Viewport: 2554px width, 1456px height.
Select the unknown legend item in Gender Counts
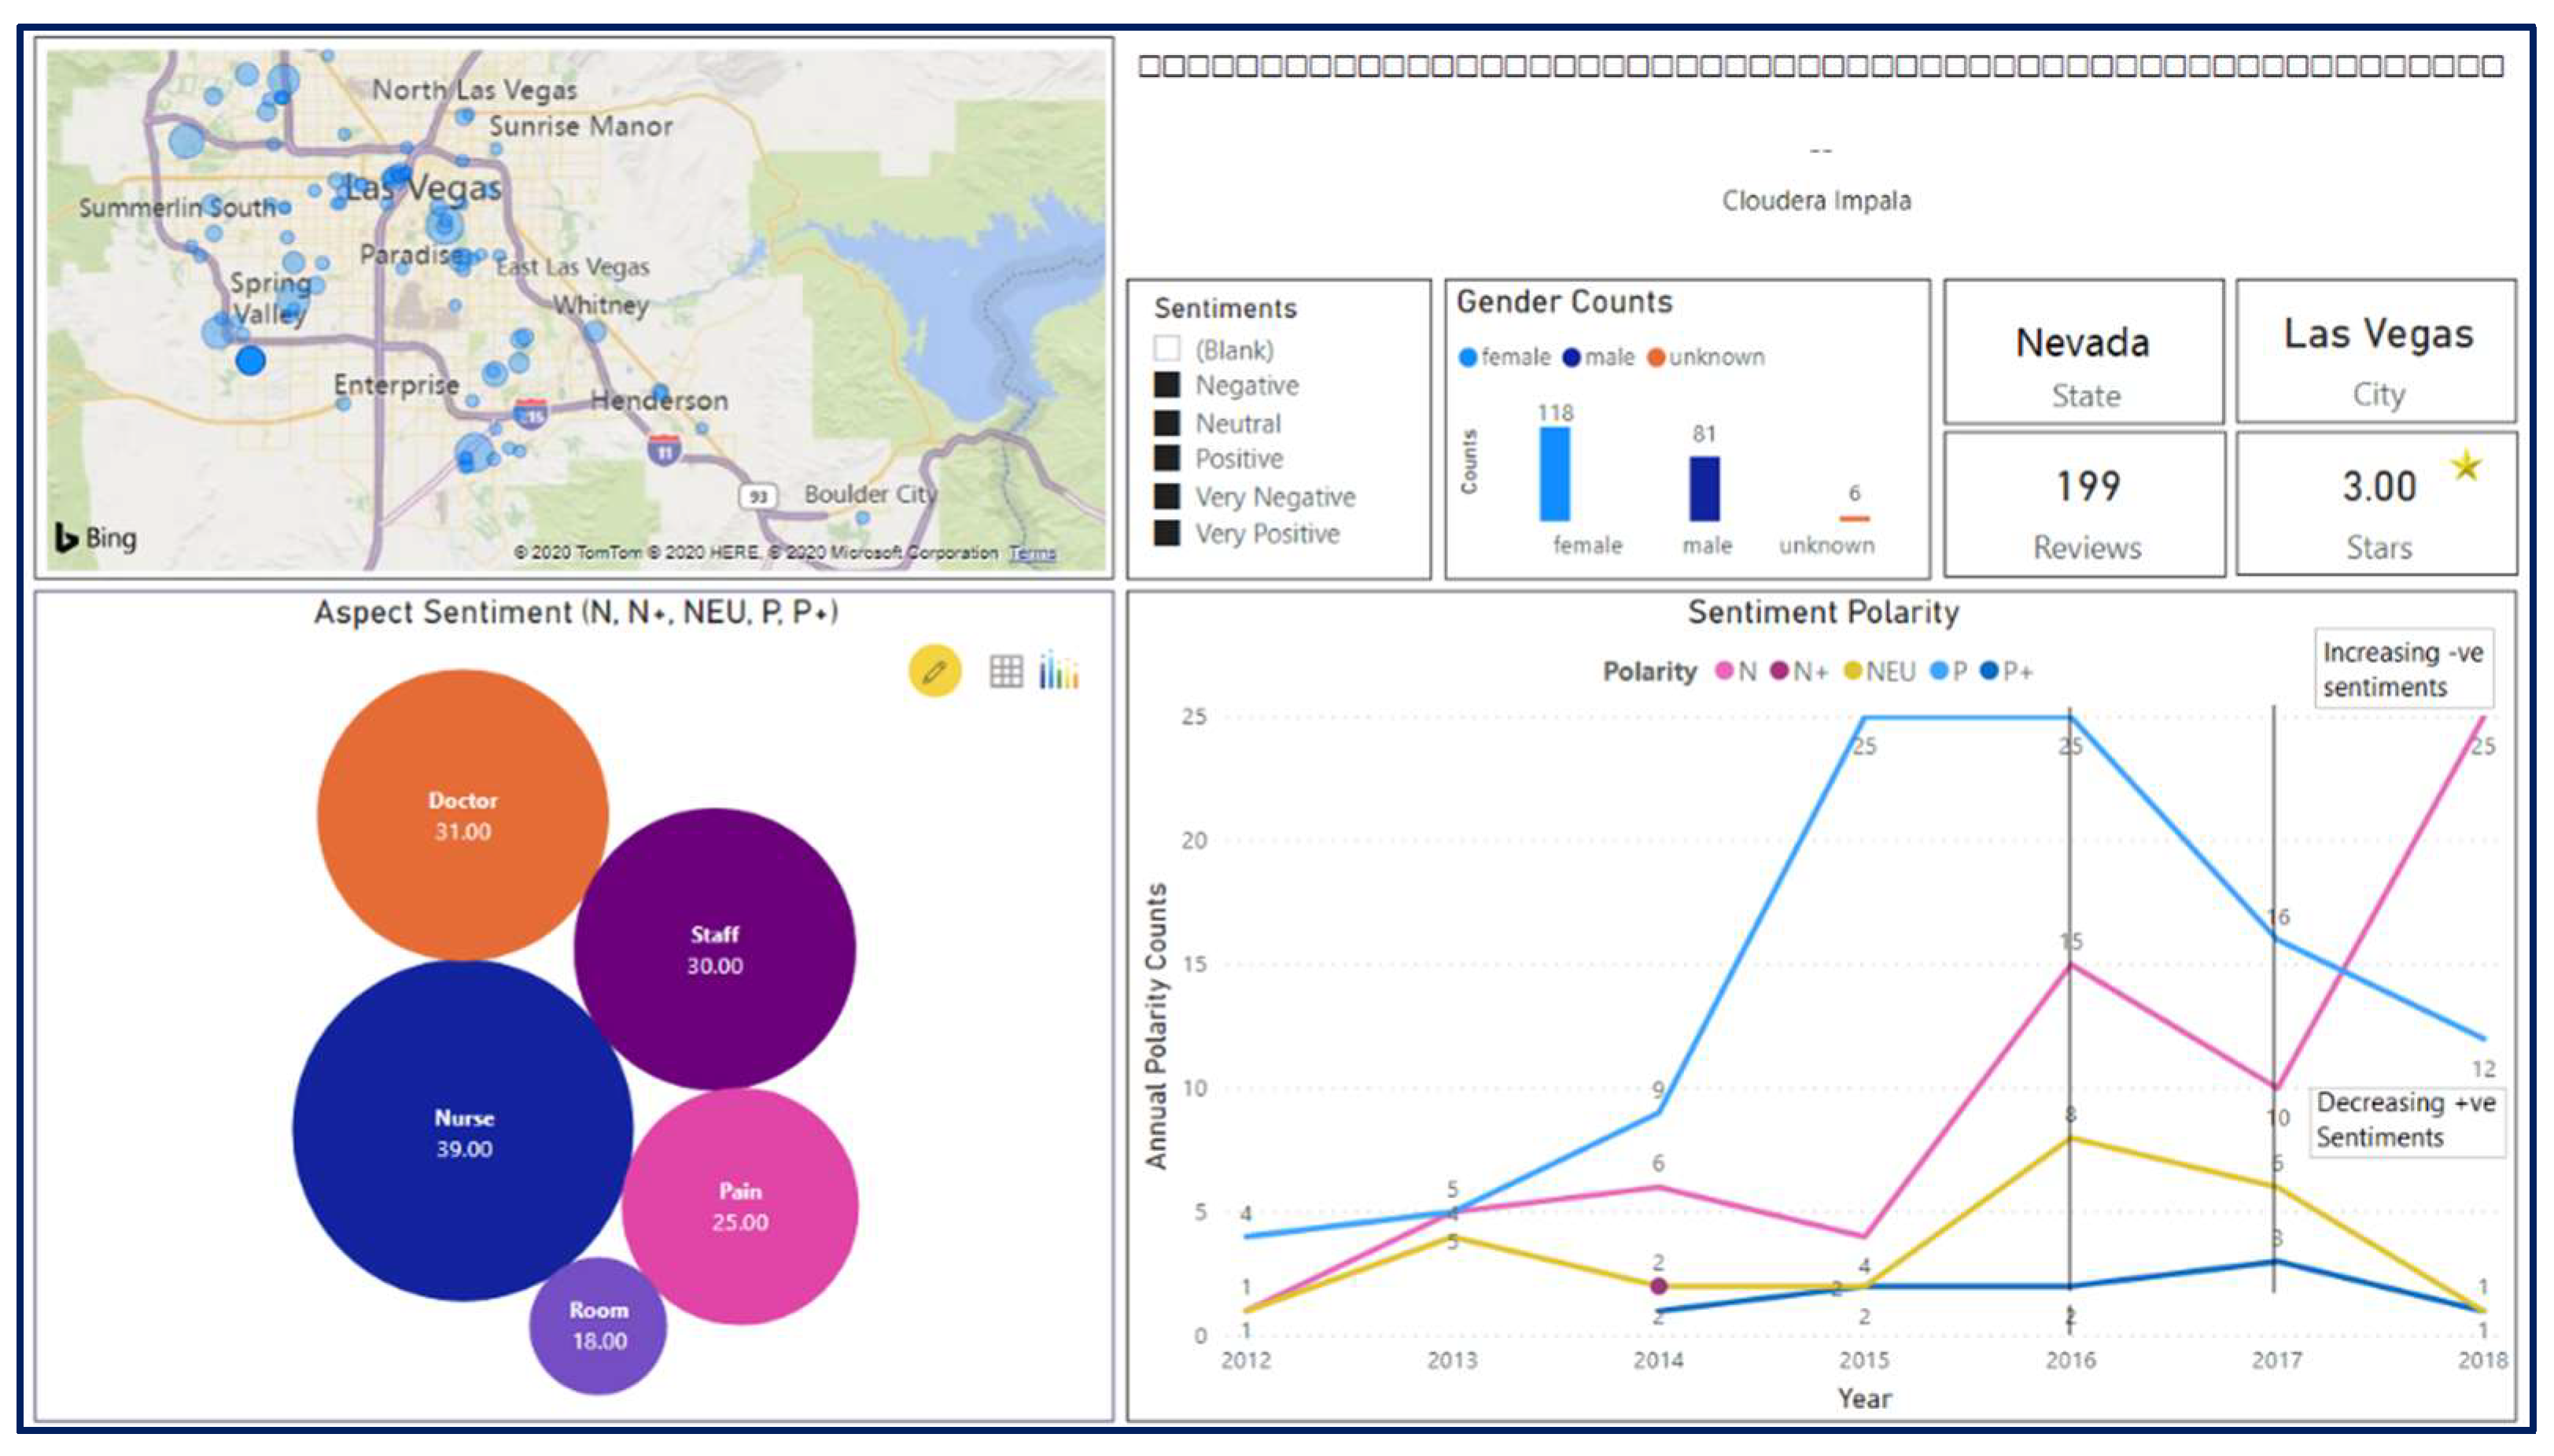point(1705,357)
